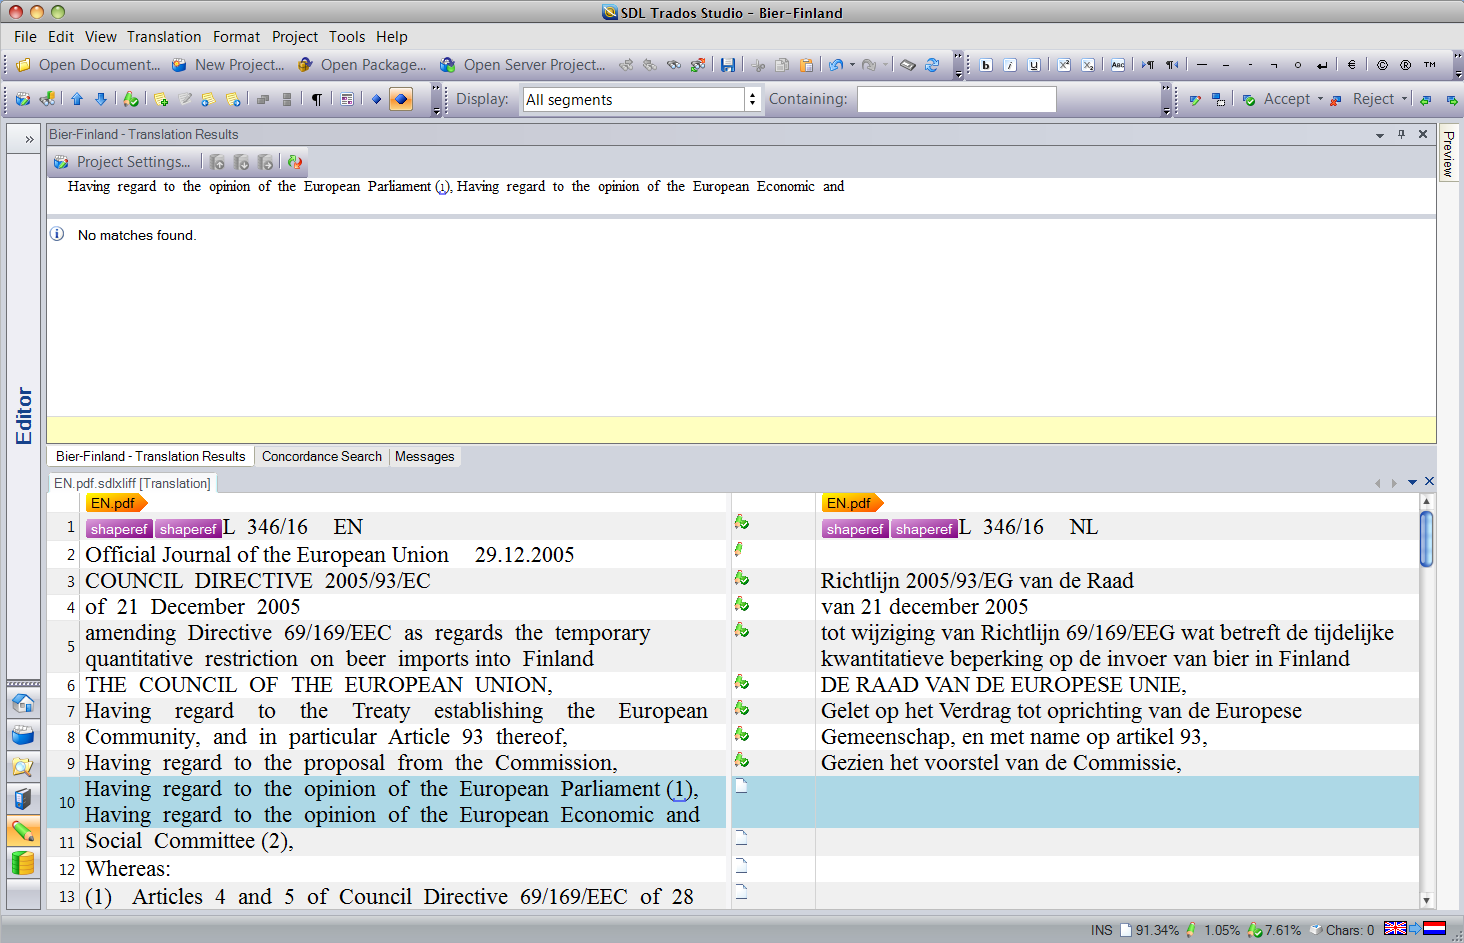Image resolution: width=1464 pixels, height=943 pixels.
Task: Open the Display segments filter dropdown
Action: [x=751, y=99]
